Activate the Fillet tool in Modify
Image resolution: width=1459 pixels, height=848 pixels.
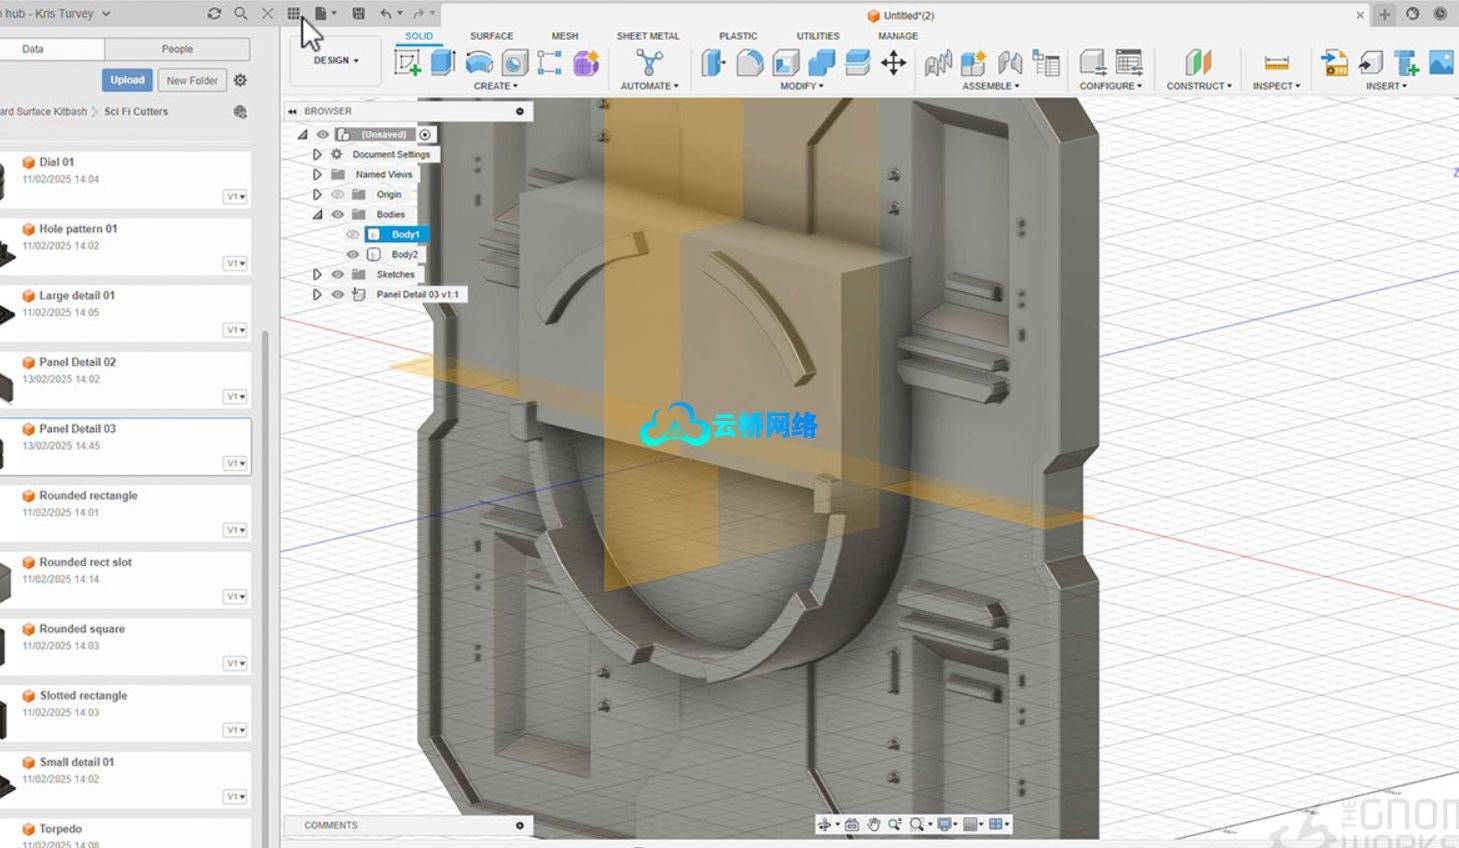(750, 63)
